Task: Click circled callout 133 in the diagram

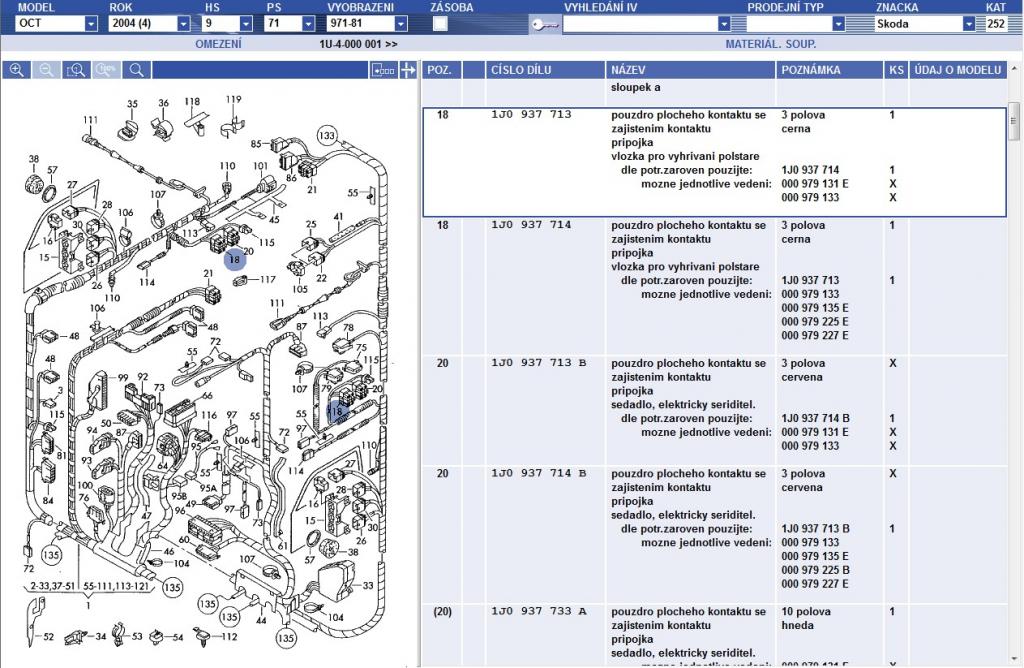Action: [327, 136]
